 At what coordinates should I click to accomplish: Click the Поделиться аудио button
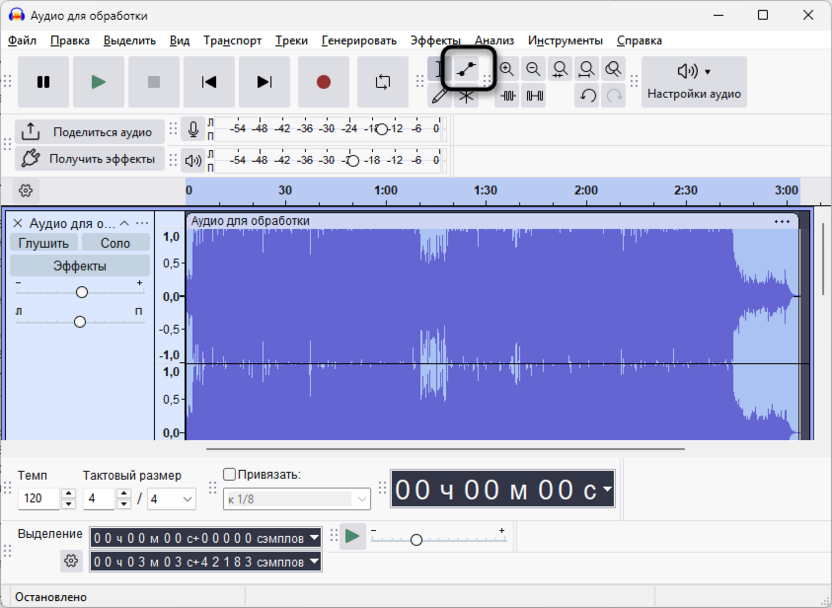click(x=90, y=132)
